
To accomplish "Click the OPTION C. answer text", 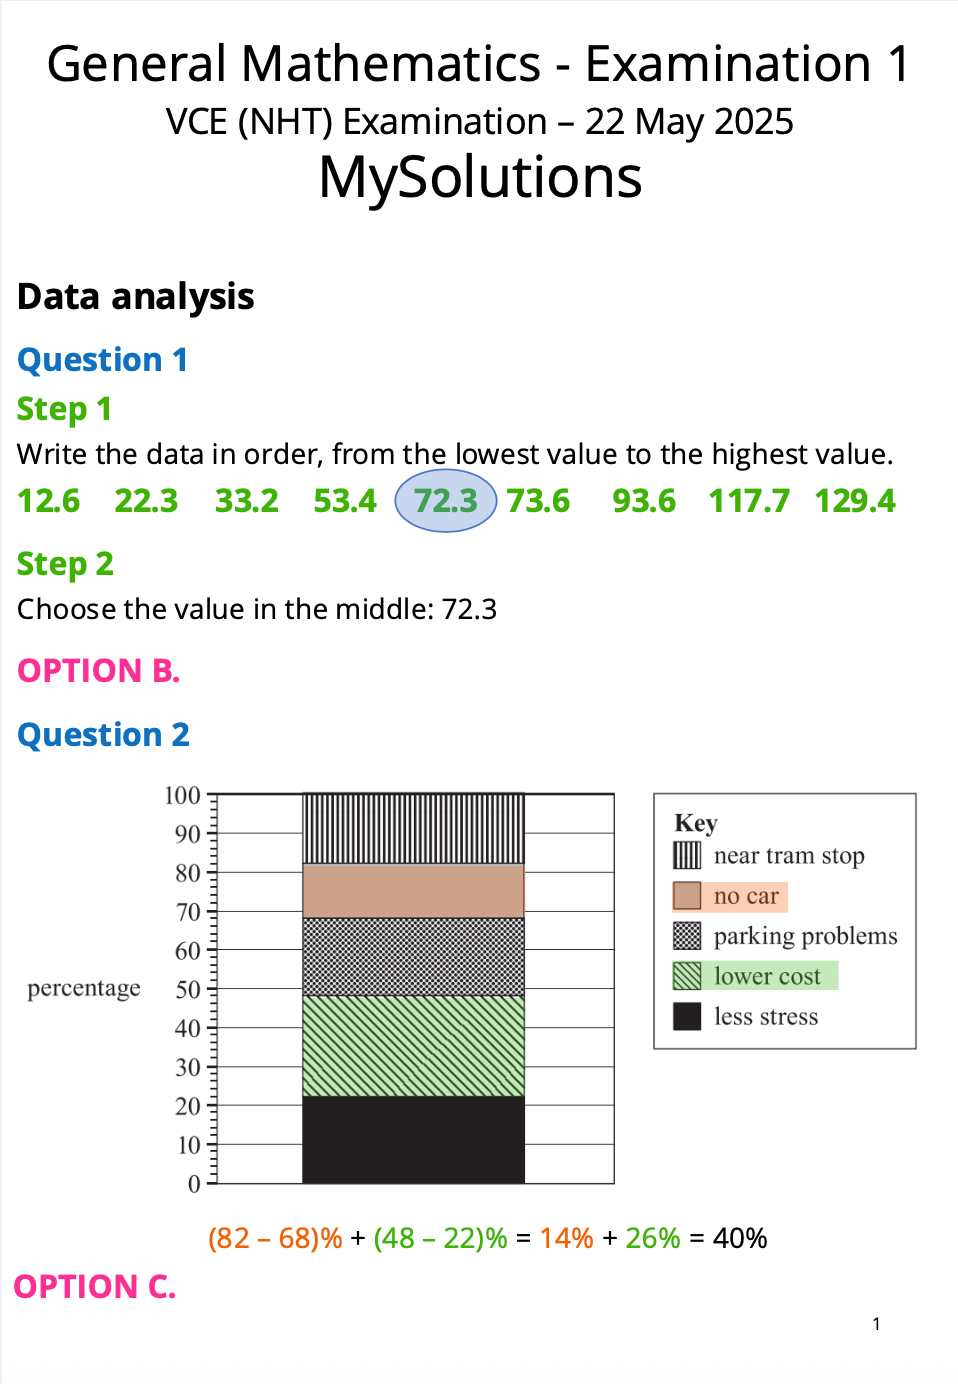I will pyautogui.click(x=95, y=1286).
